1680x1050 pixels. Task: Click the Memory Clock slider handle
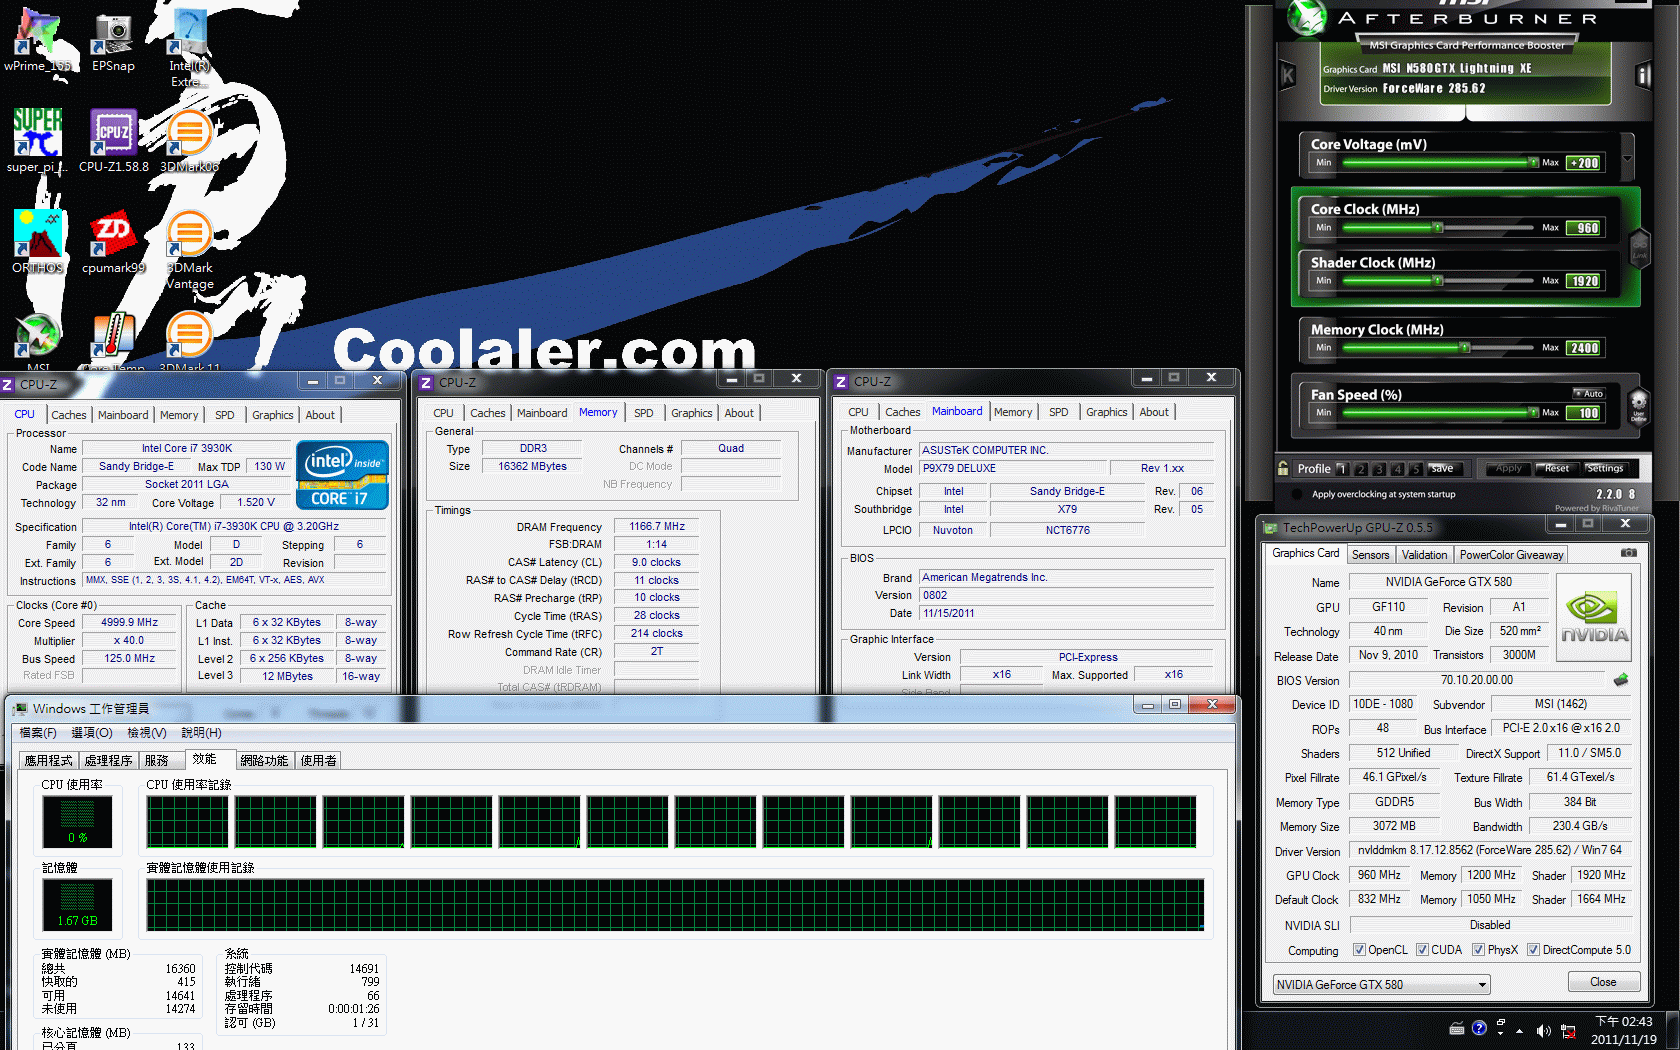(1465, 348)
